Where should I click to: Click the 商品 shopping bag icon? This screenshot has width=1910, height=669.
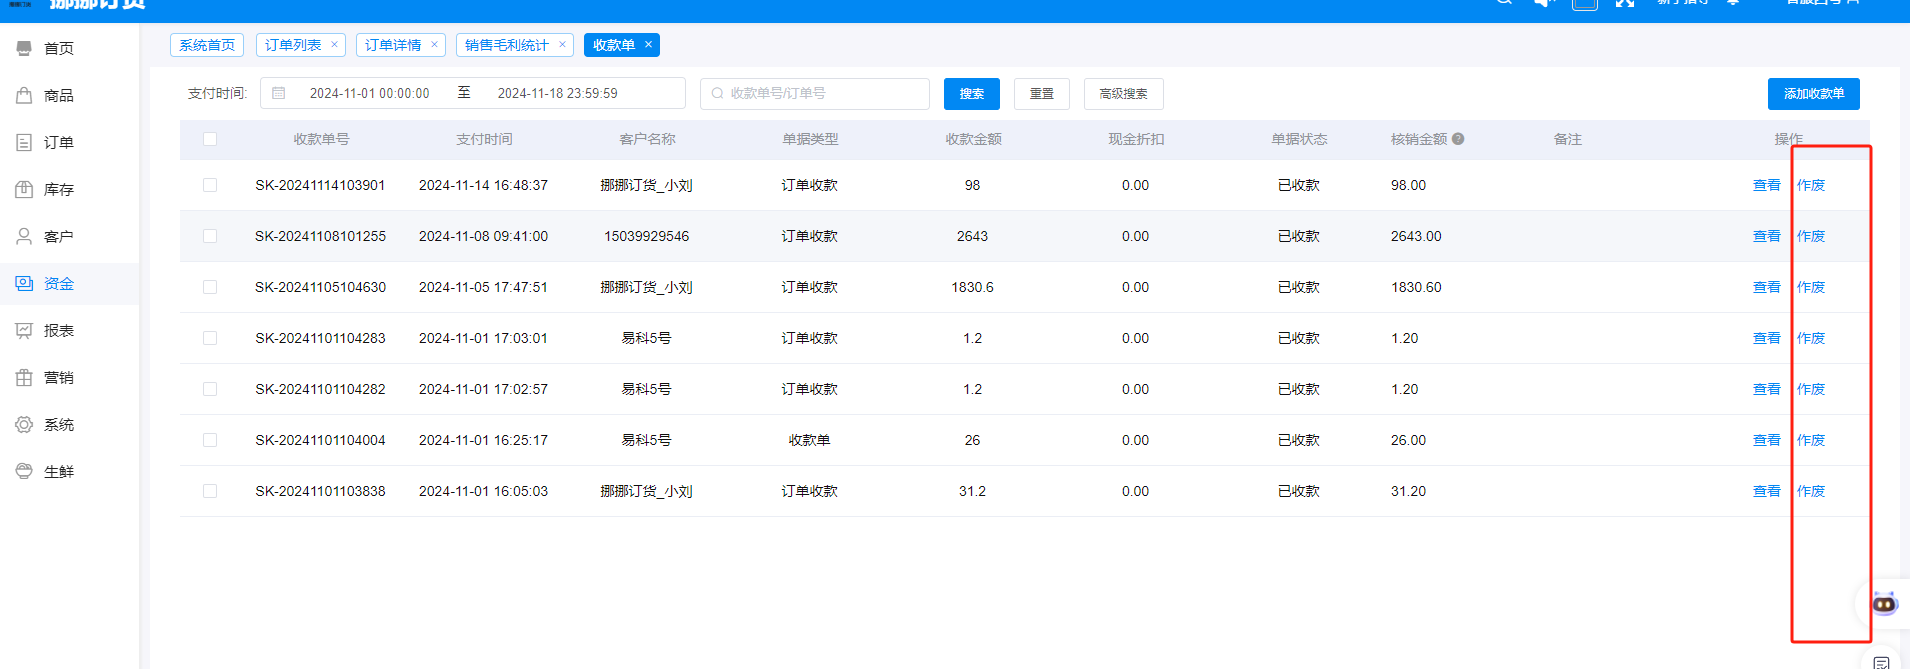(24, 95)
